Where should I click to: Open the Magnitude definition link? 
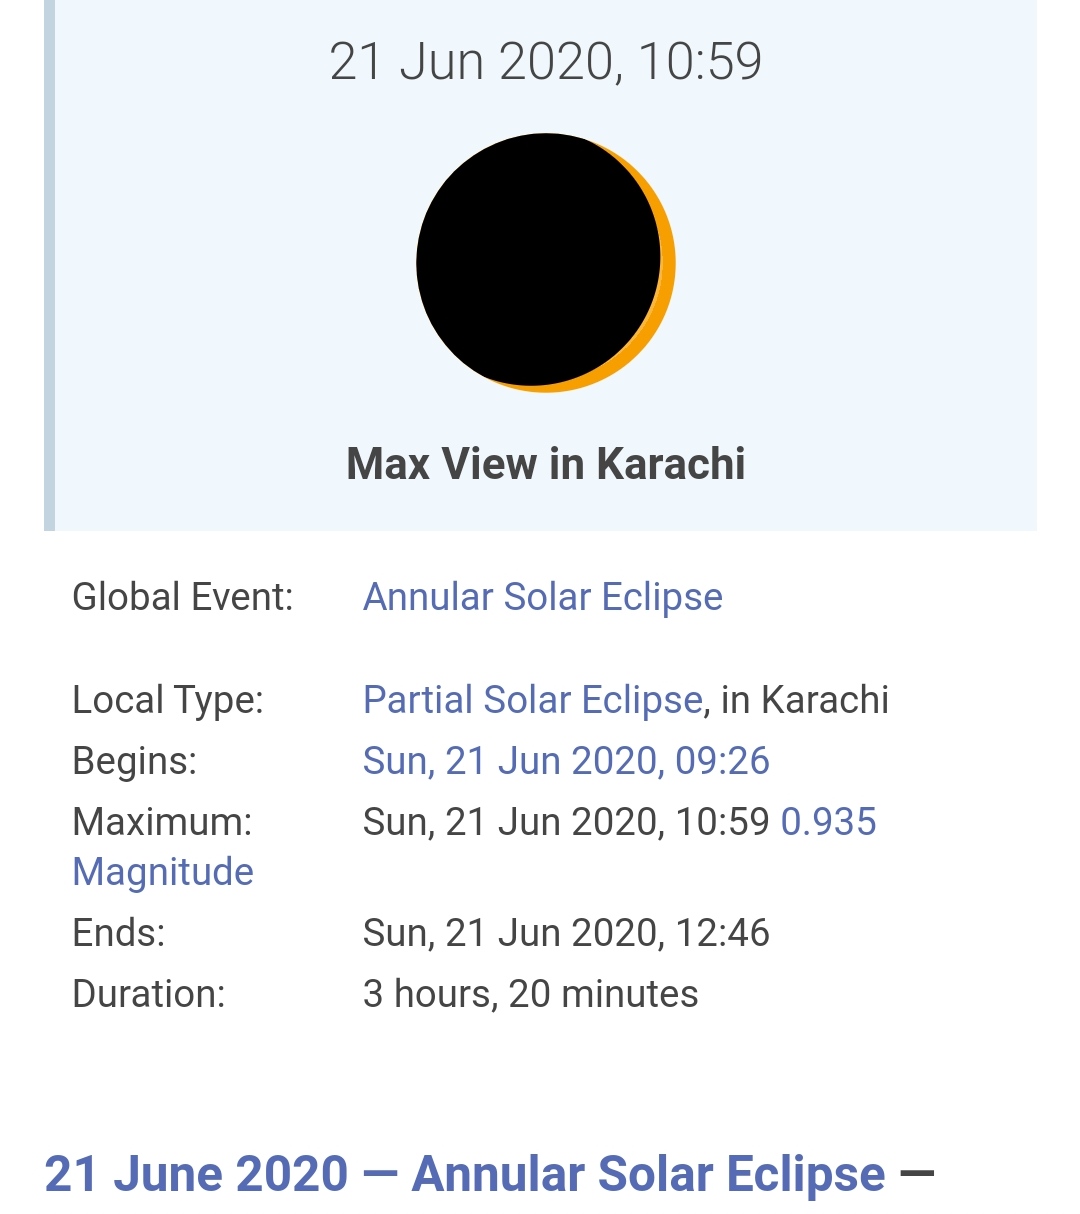click(x=163, y=872)
